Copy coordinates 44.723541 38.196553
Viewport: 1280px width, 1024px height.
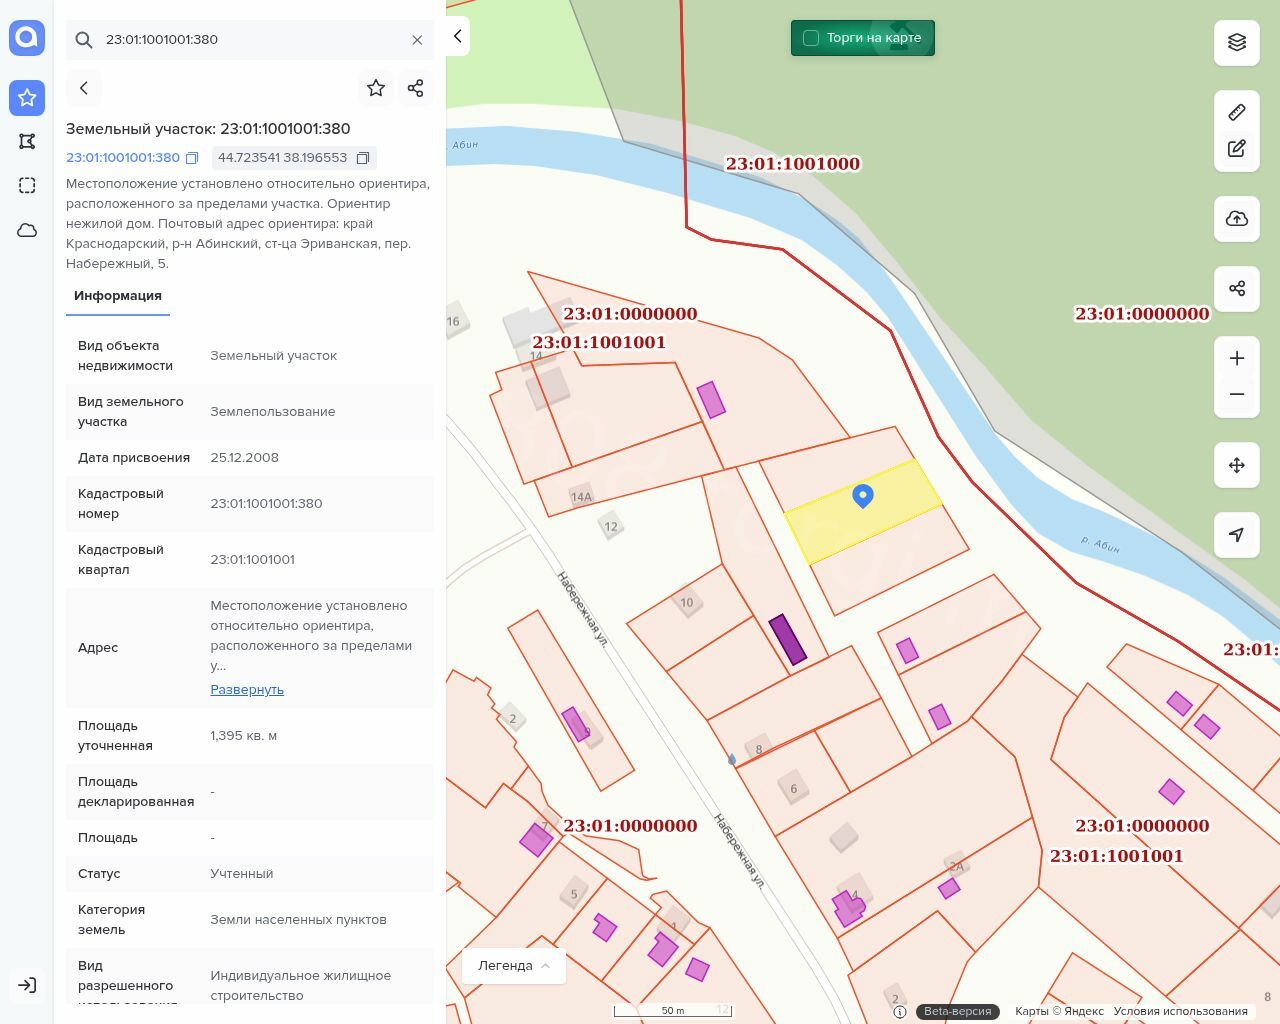pos(363,158)
